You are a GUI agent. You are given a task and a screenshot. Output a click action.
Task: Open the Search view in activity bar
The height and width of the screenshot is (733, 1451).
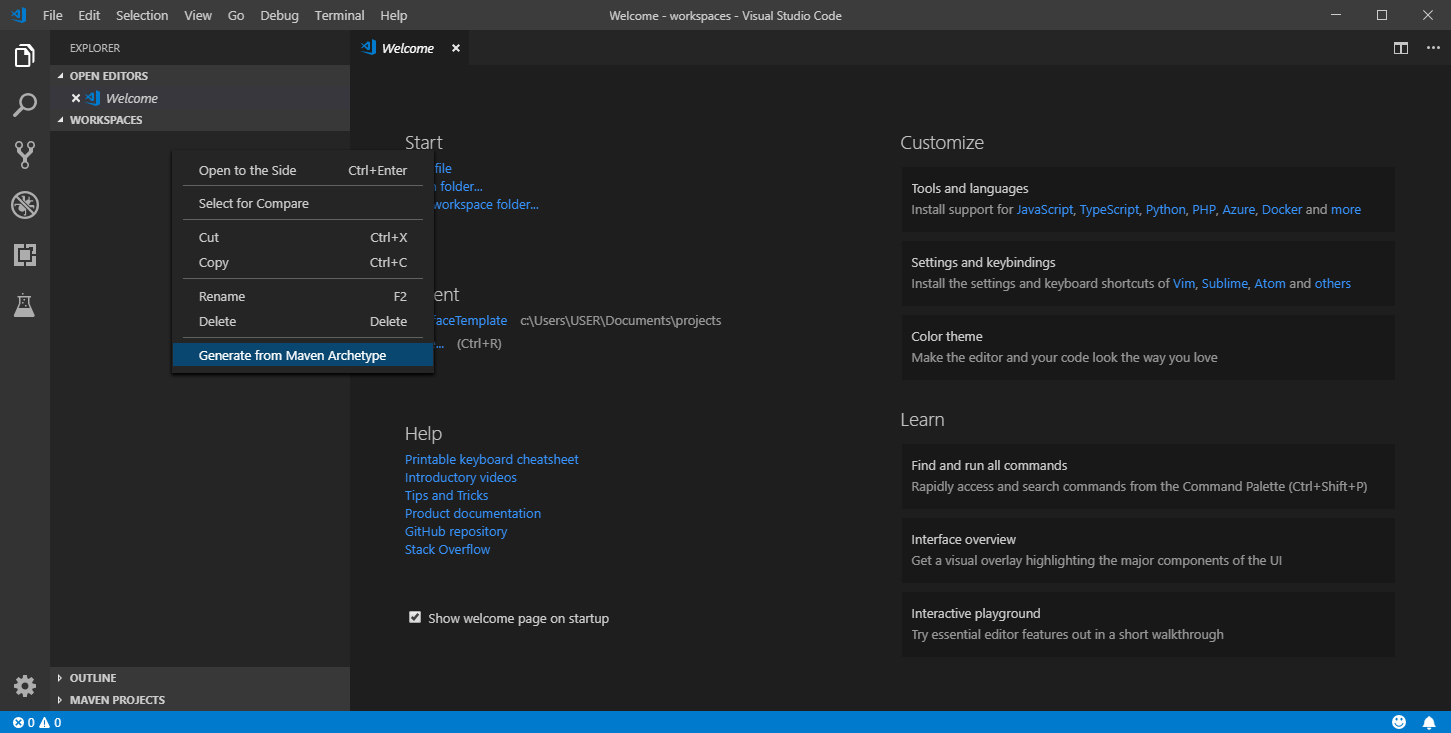25,104
